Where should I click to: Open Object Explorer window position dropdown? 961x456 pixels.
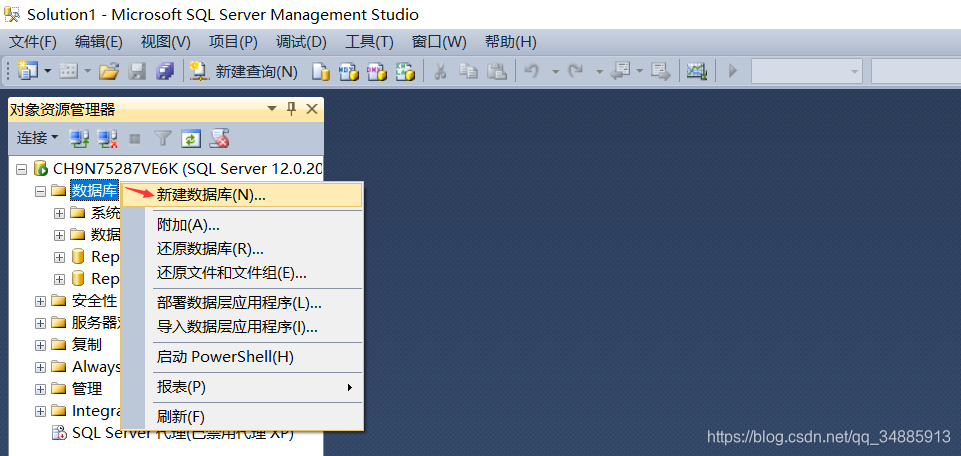pos(272,109)
